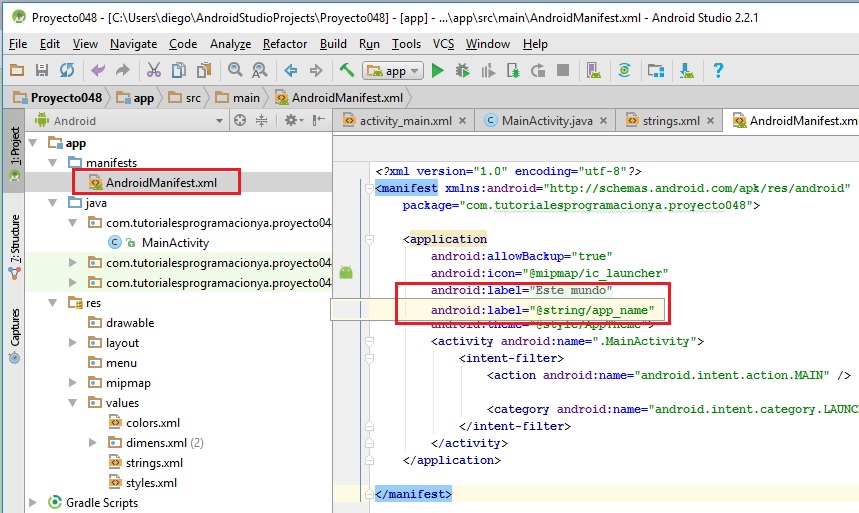This screenshot has height=513, width=859.
Task: Click the Find magnifier icon
Action: (x=235, y=70)
